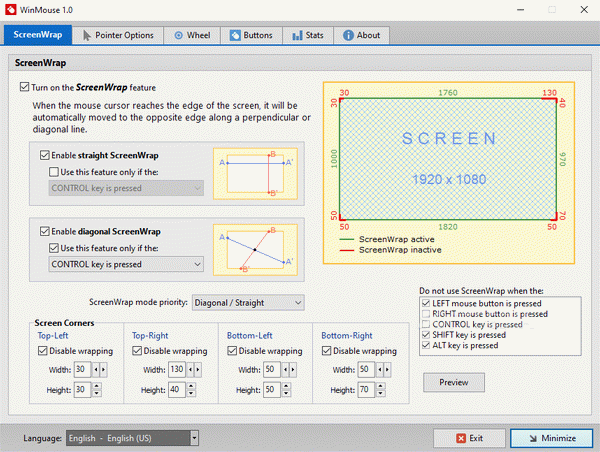Screen dimensions: 600x452
Task: Minimize window via title bar button
Action: coord(520,10)
